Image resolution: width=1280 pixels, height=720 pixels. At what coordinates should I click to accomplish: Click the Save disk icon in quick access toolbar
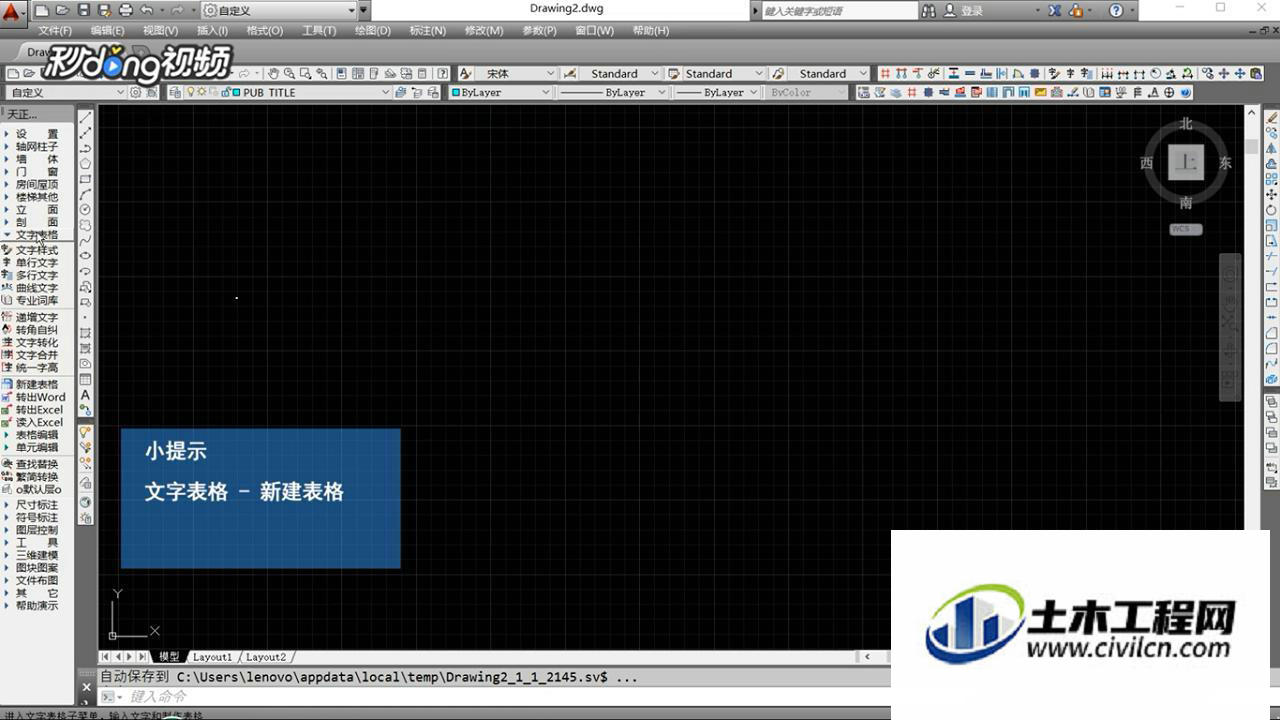[83, 10]
